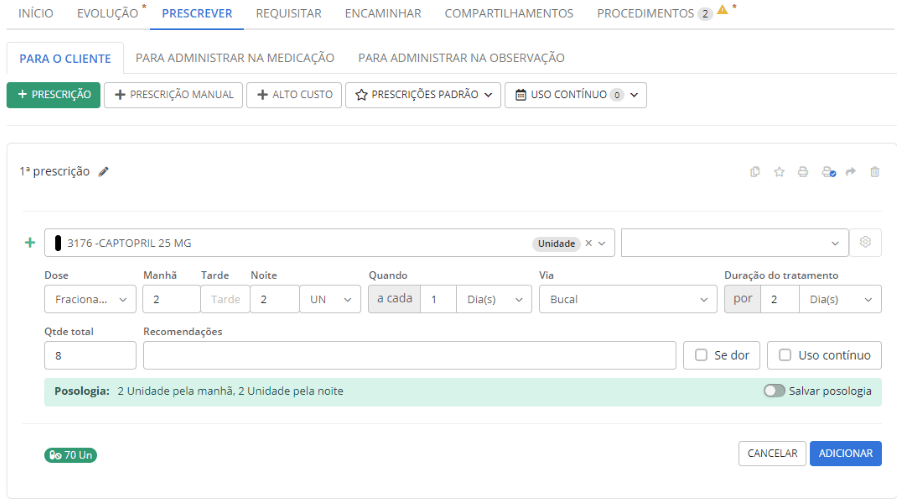
Task: Switch to the Evolução tab
Action: pyautogui.click(x=108, y=13)
